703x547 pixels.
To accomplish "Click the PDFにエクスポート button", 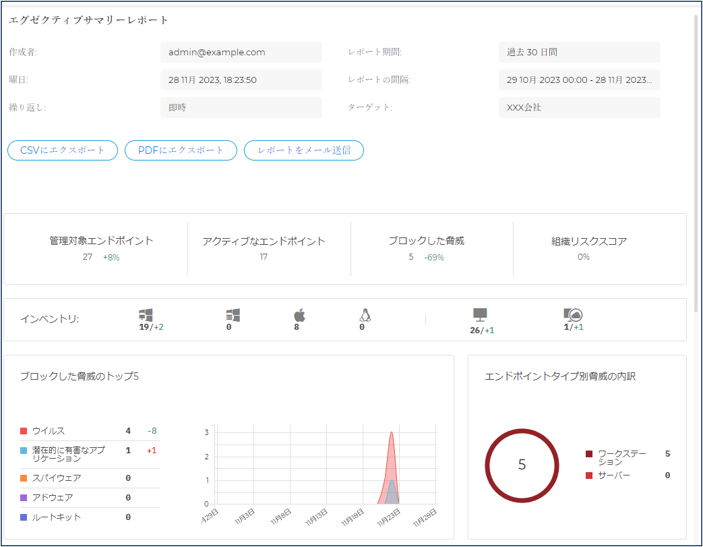I will tap(181, 150).
